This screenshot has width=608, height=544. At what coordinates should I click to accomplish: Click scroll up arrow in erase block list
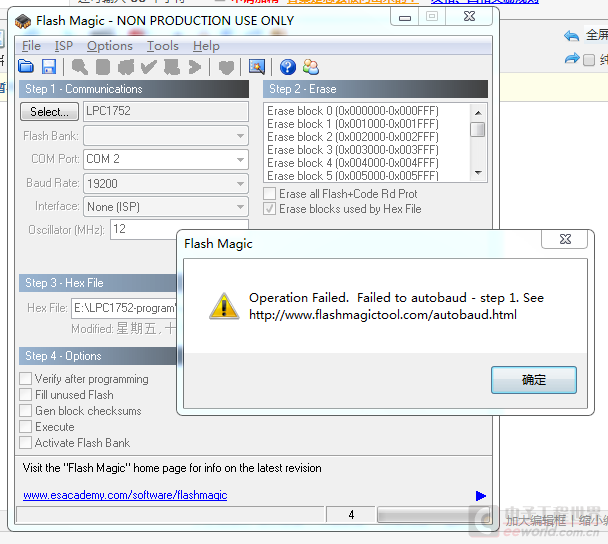point(478,112)
